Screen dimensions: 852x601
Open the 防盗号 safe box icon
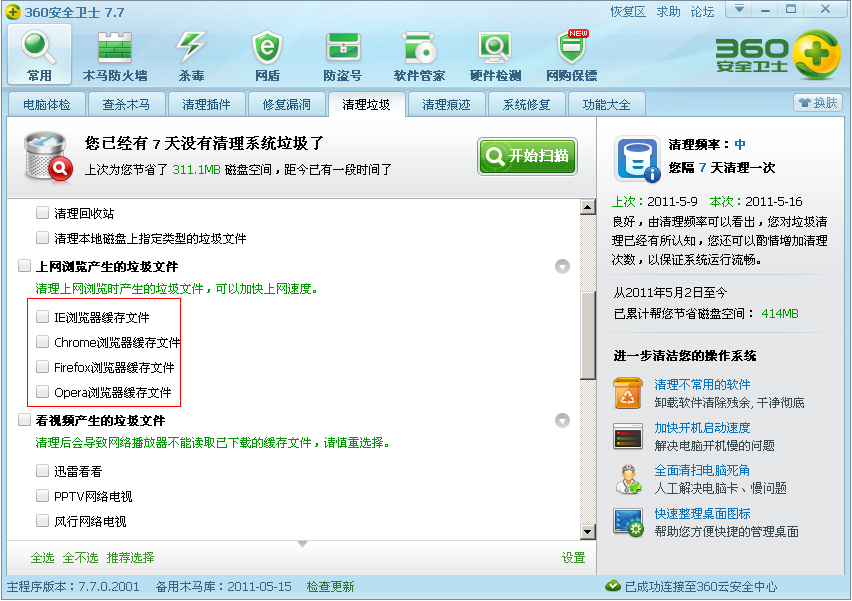[x=343, y=54]
